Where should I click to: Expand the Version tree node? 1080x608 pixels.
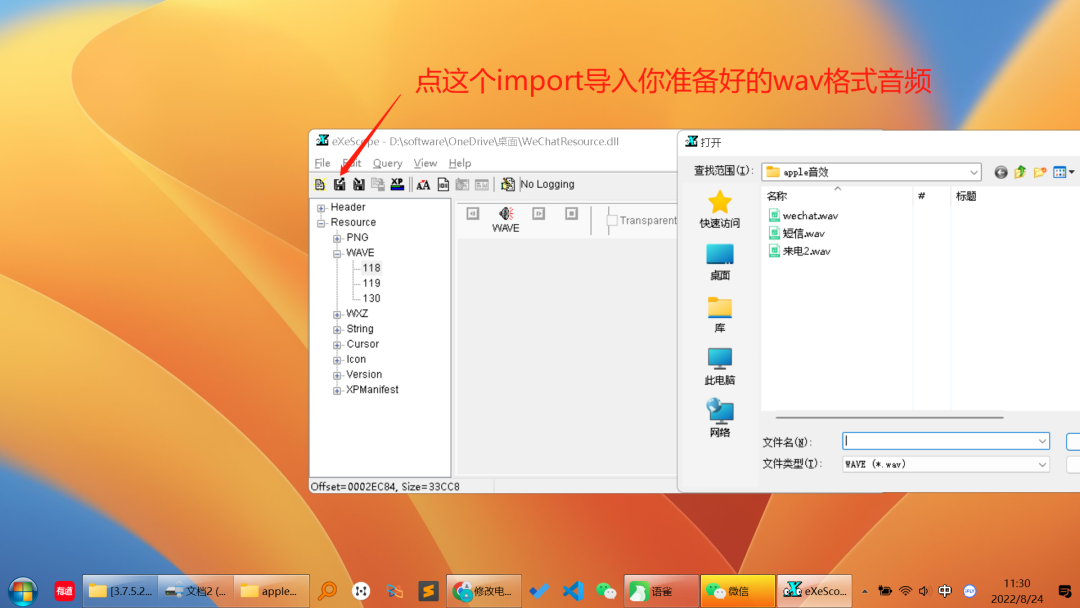point(337,375)
